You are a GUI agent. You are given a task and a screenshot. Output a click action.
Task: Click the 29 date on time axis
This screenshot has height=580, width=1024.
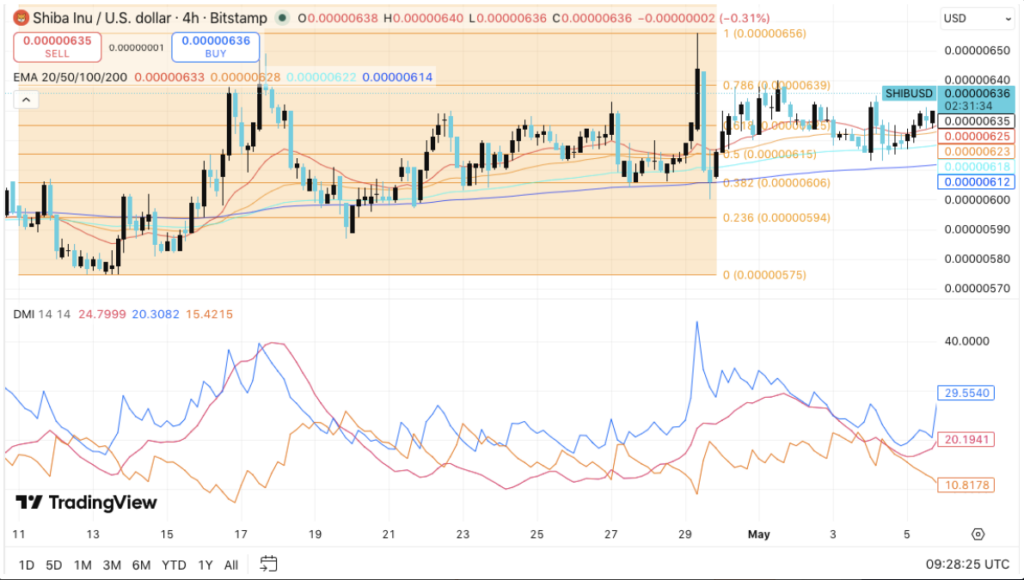[685, 534]
